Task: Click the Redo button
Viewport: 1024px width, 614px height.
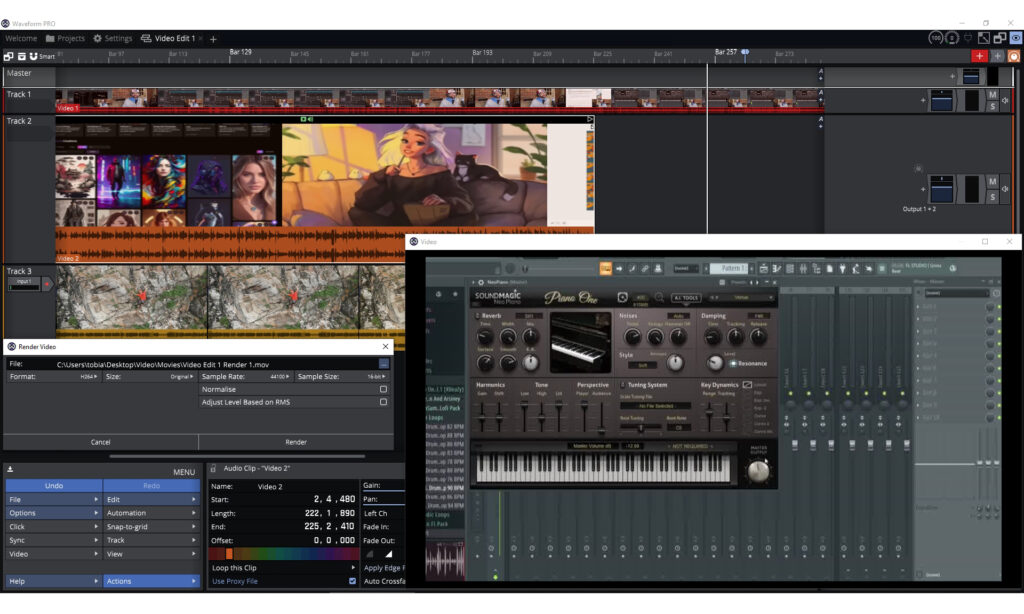Action: [152, 486]
